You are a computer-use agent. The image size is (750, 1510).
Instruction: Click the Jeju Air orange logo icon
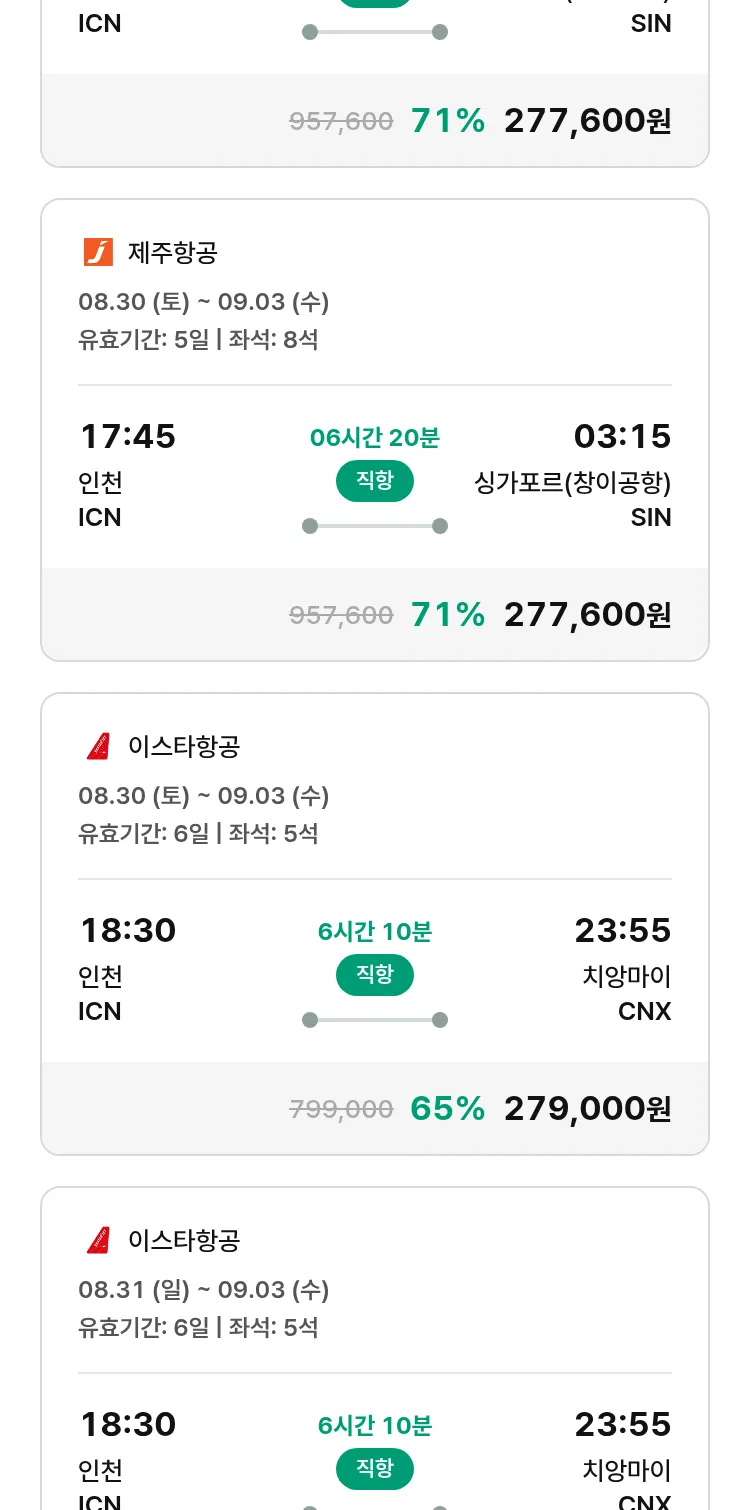pos(98,253)
